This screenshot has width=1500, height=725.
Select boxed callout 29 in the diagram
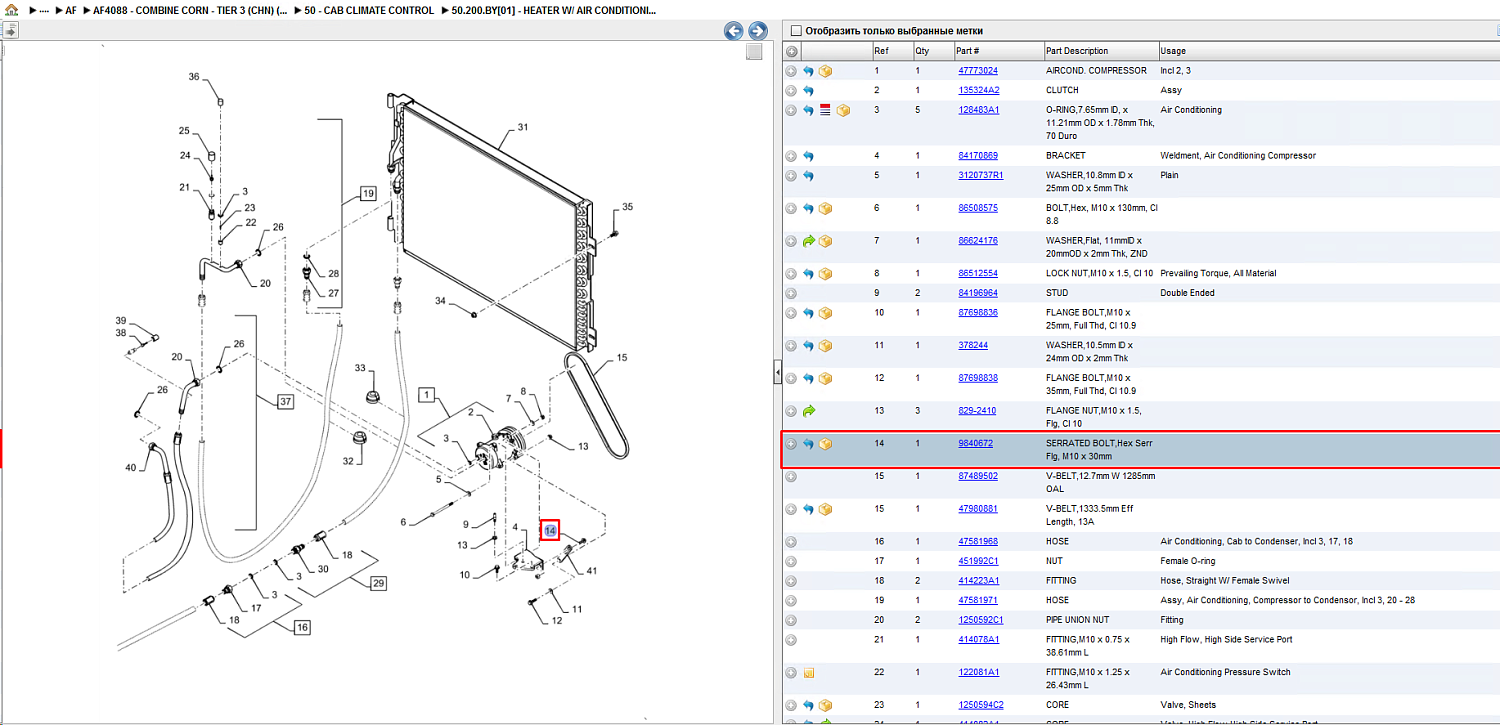[x=378, y=583]
